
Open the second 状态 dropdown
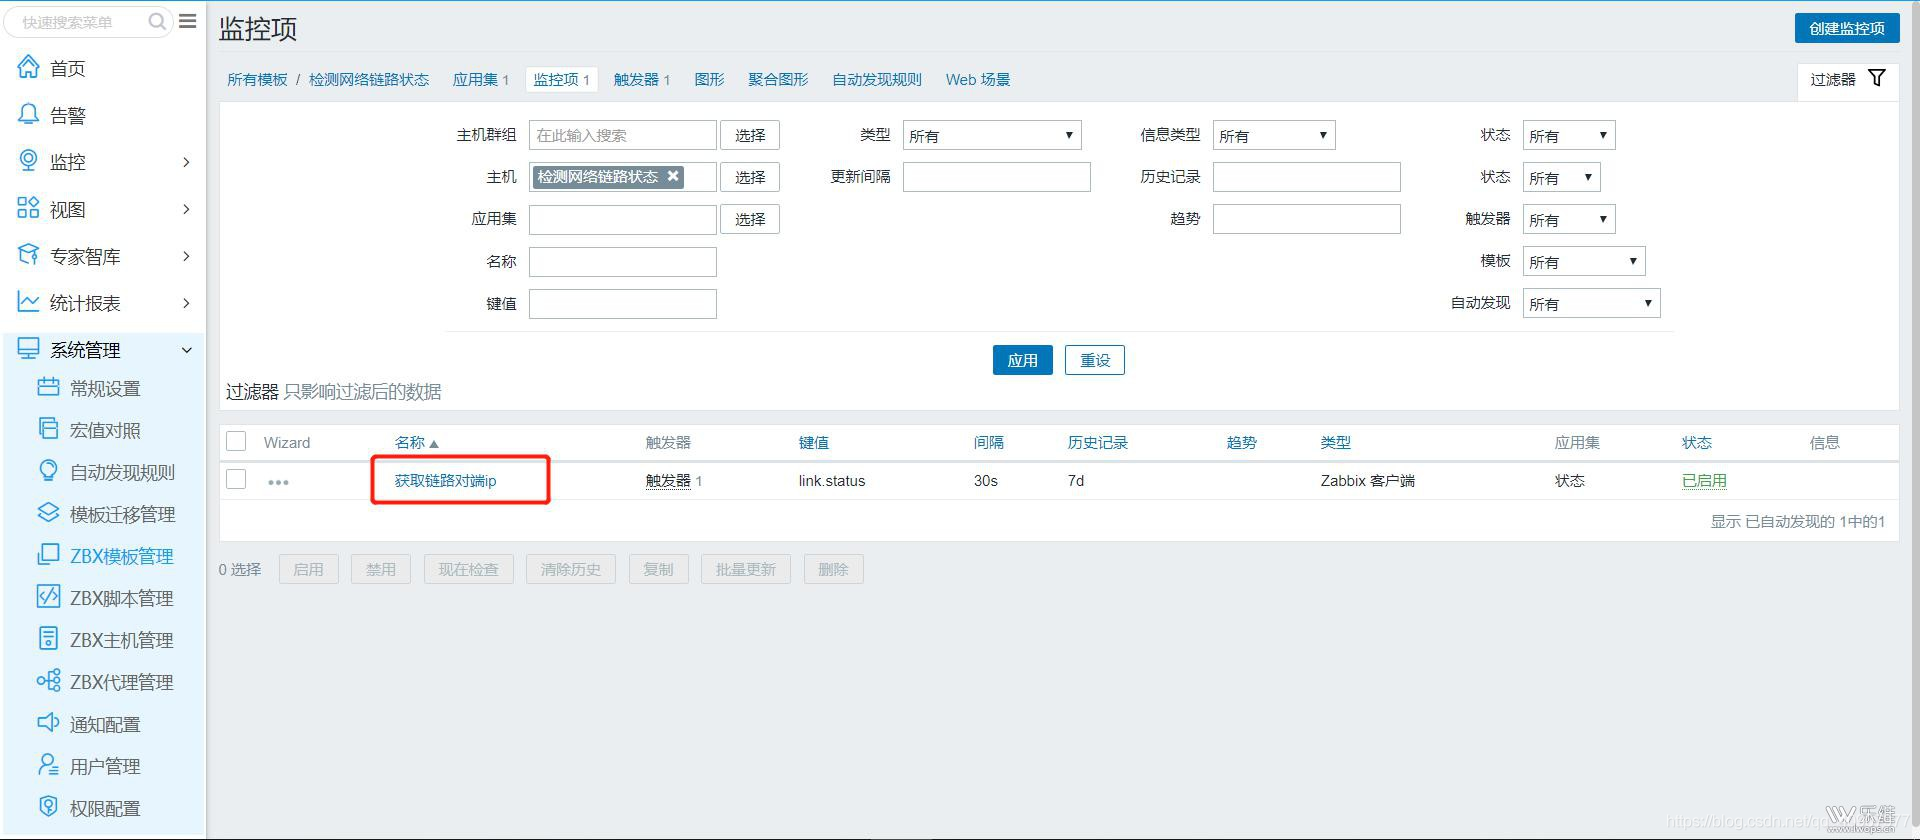[1561, 177]
